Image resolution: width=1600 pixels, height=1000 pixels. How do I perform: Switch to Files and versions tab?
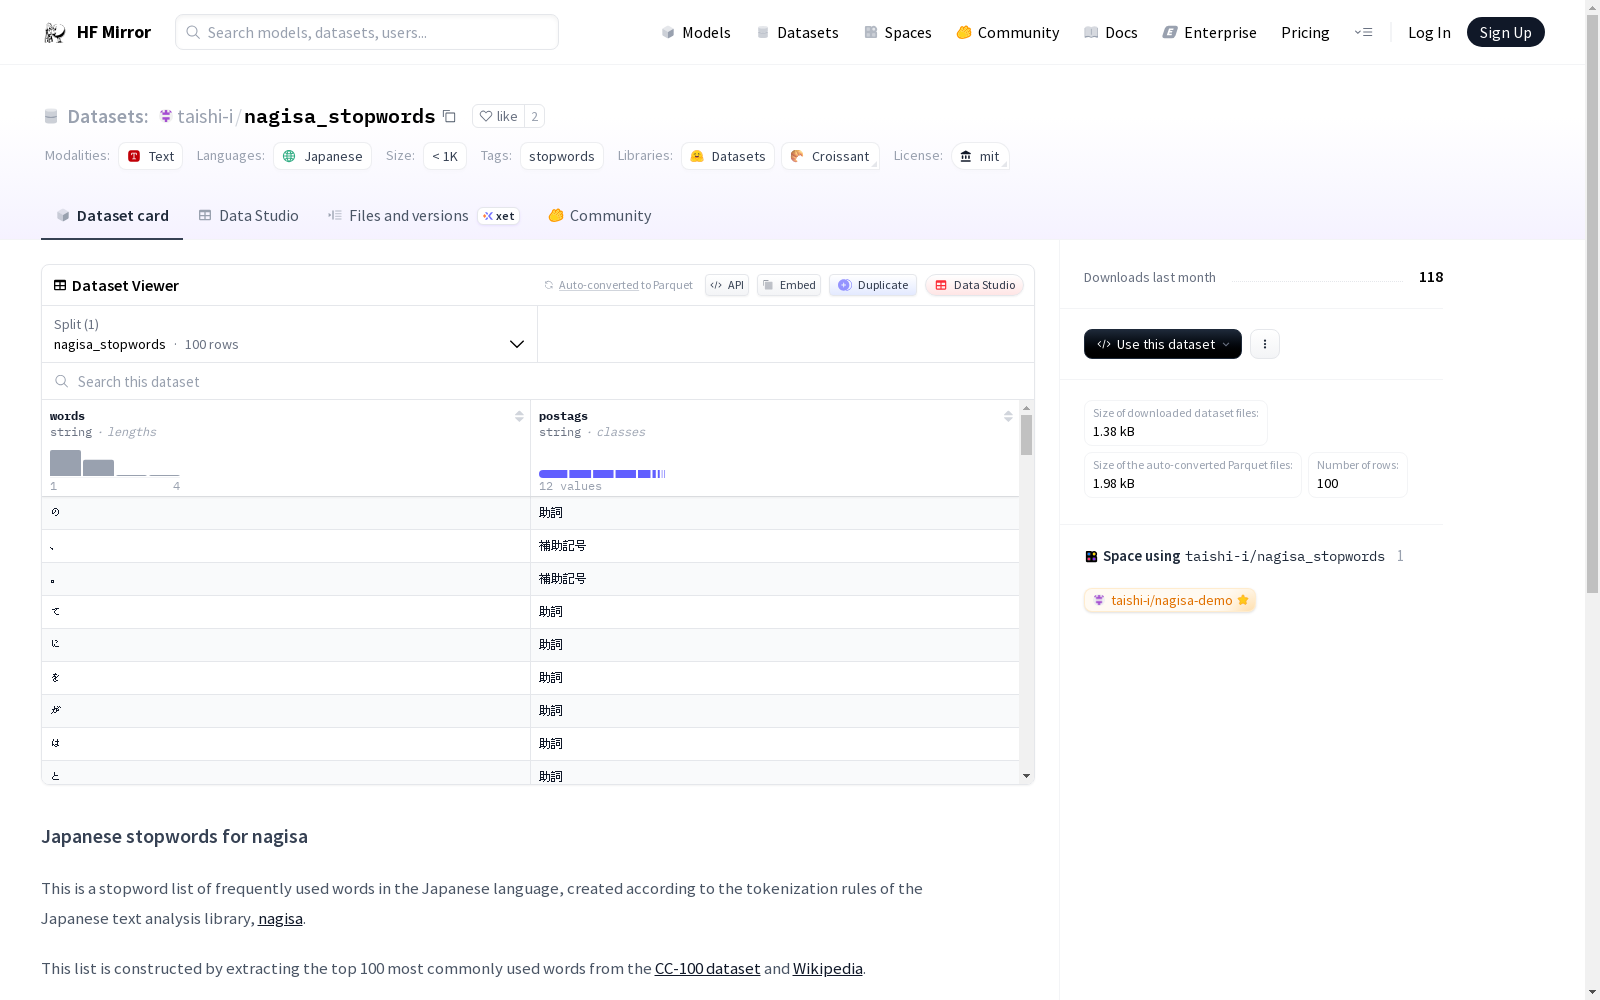(x=423, y=216)
